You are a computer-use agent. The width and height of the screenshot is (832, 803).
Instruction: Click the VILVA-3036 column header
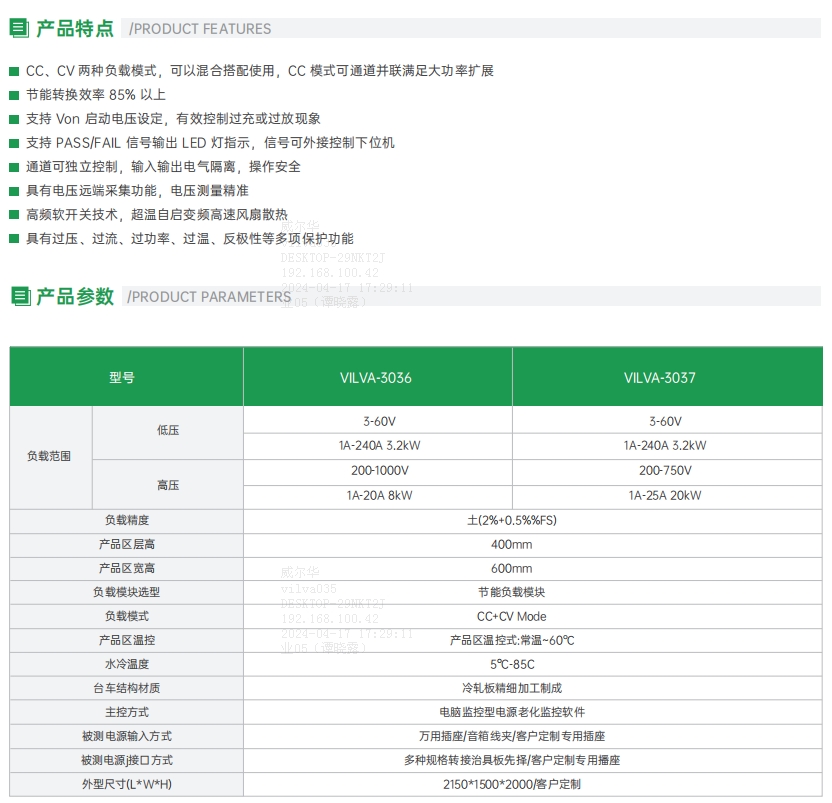pos(376,378)
